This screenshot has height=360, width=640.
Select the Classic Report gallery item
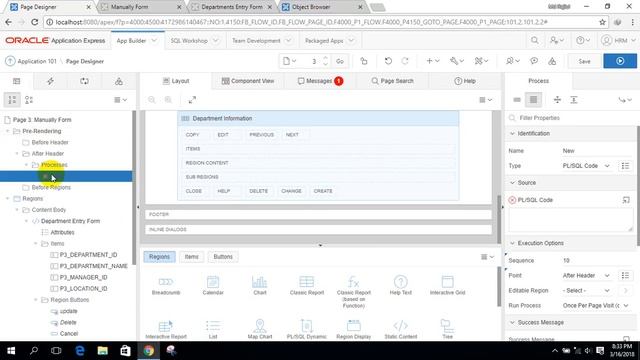coord(307,285)
